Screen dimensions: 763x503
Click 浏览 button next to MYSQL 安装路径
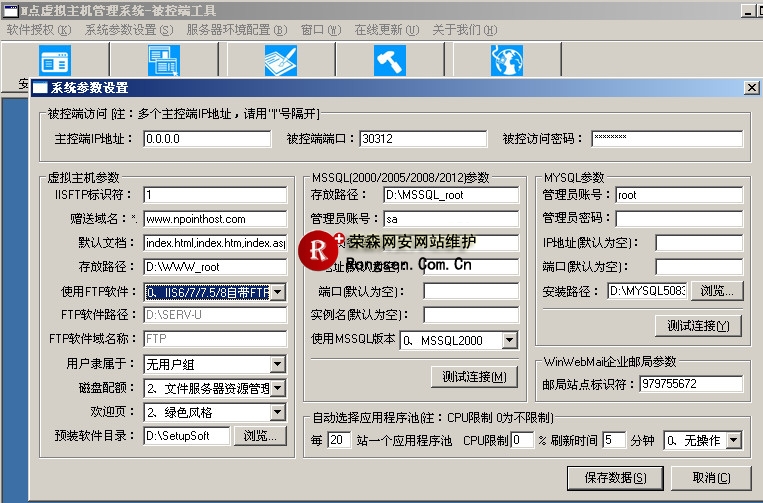tap(718, 291)
